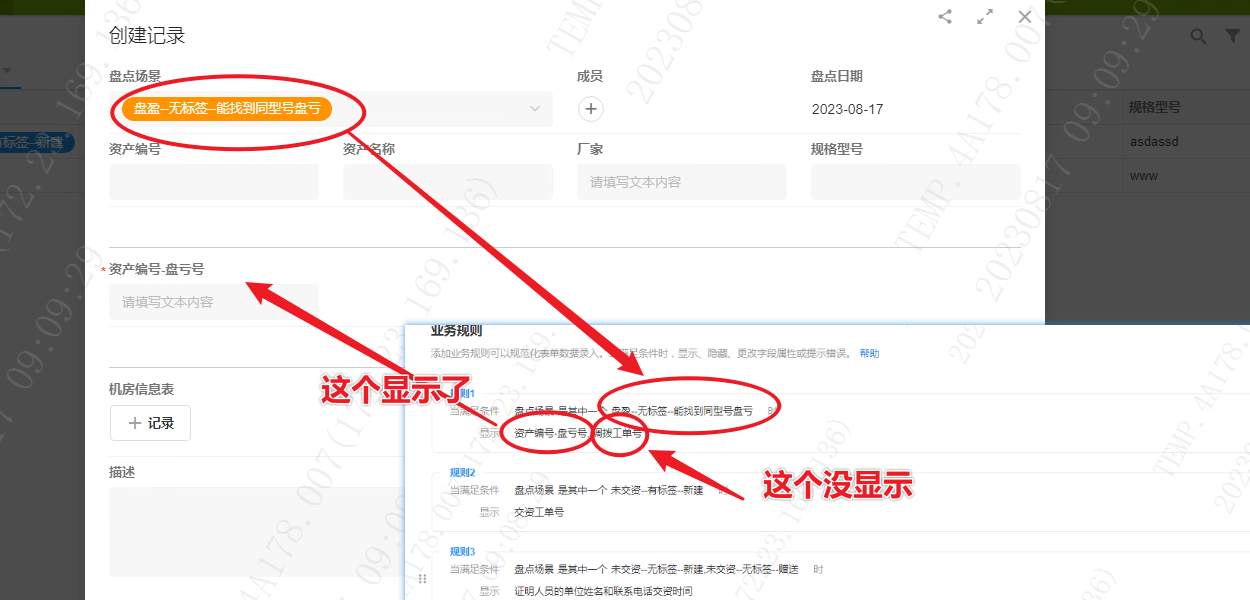Add a member with the 成员 plus icon
The height and width of the screenshot is (600, 1250).
tap(590, 109)
